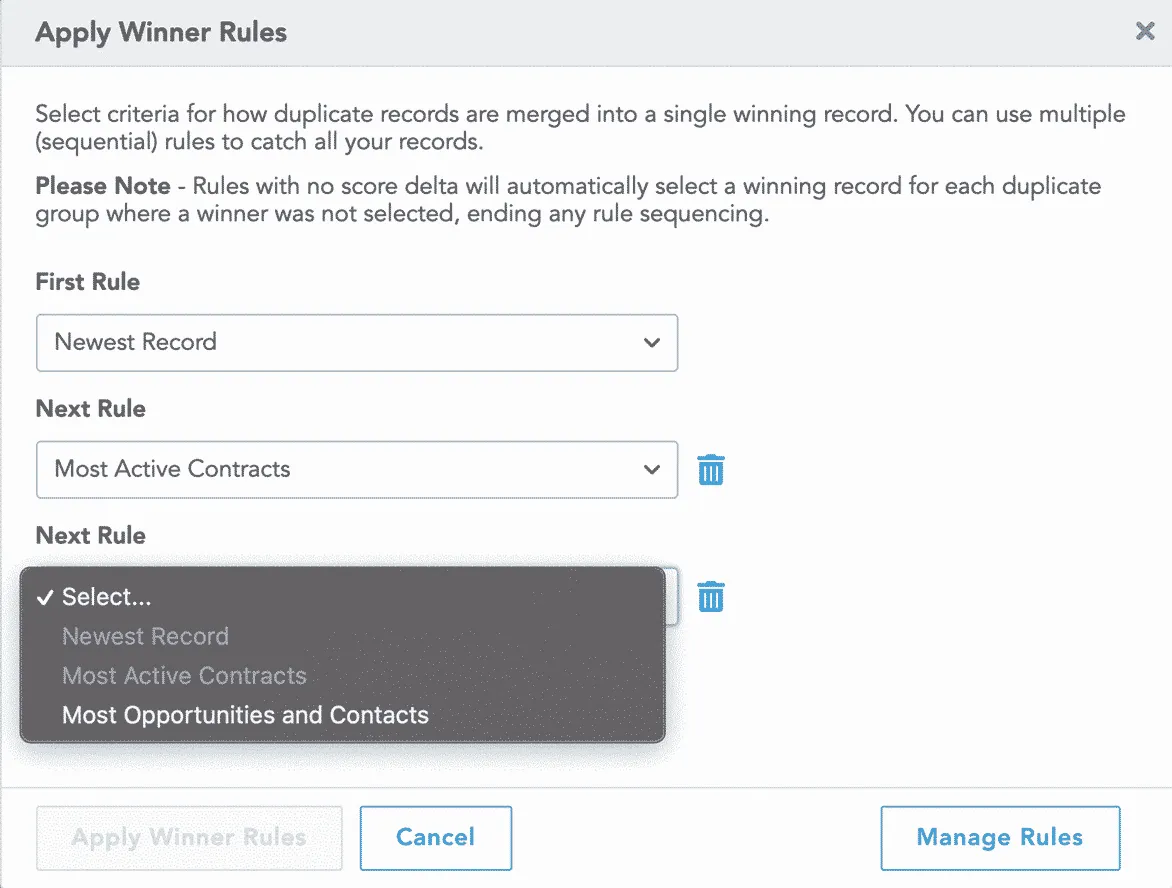Close the Apply Winner Rules dialog

[1145, 31]
